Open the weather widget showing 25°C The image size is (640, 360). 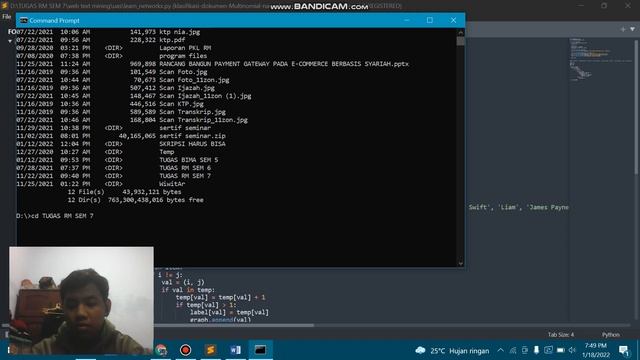click(452, 351)
